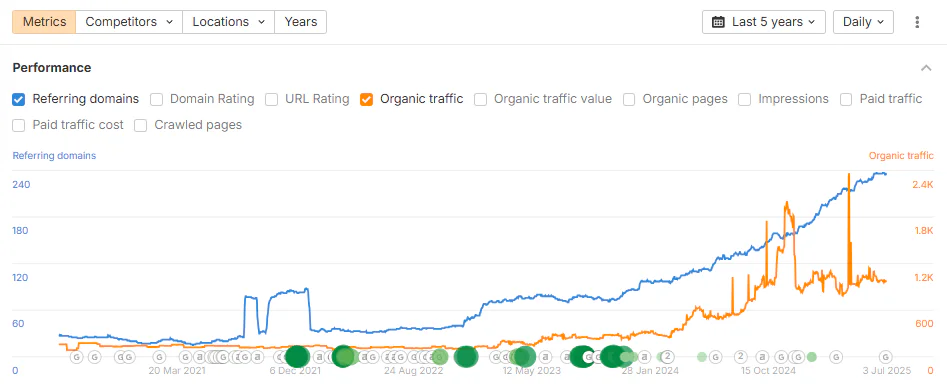Click the calendar icon beside Last 5 years
The image size is (947, 387).
[x=718, y=22]
